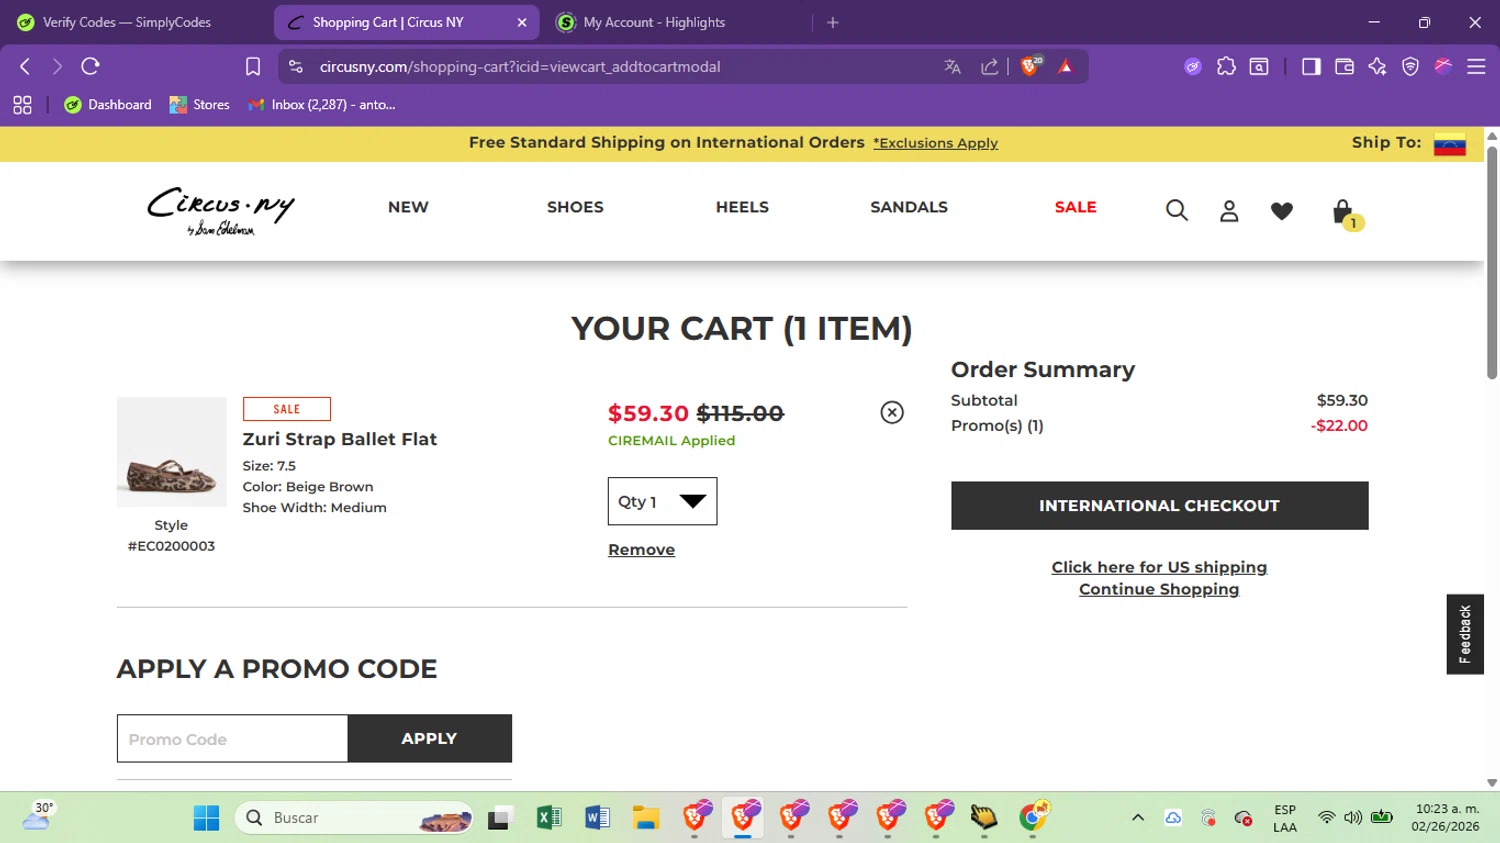Click the Promo Code input field
Viewport: 1500px width, 843px height.
pos(232,739)
